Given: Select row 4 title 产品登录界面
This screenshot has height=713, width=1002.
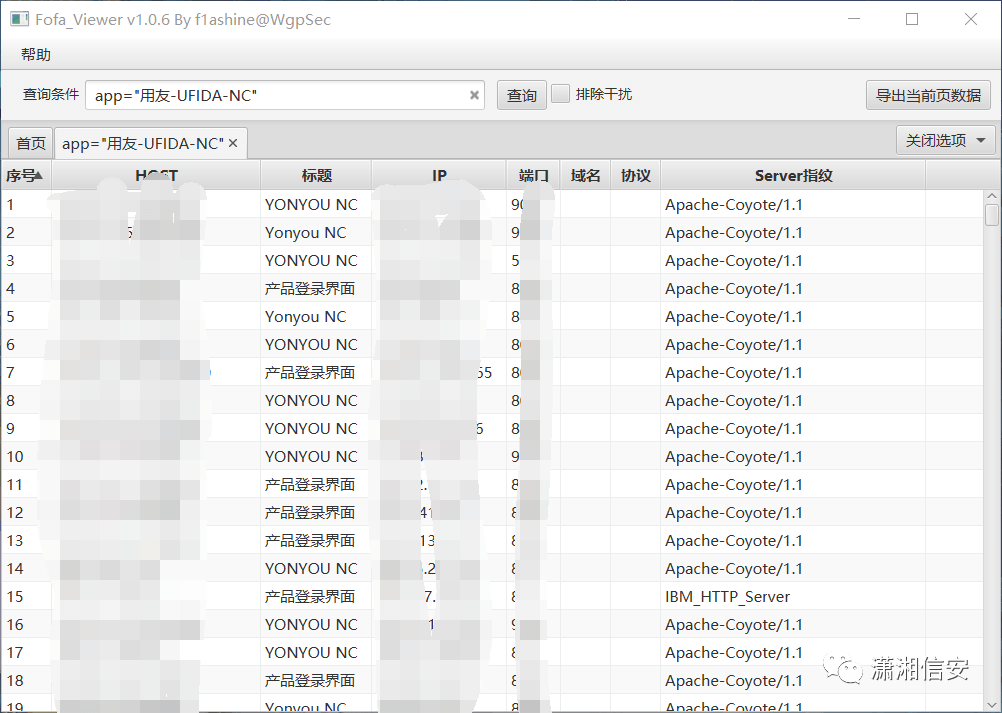Looking at the screenshot, I should [310, 289].
